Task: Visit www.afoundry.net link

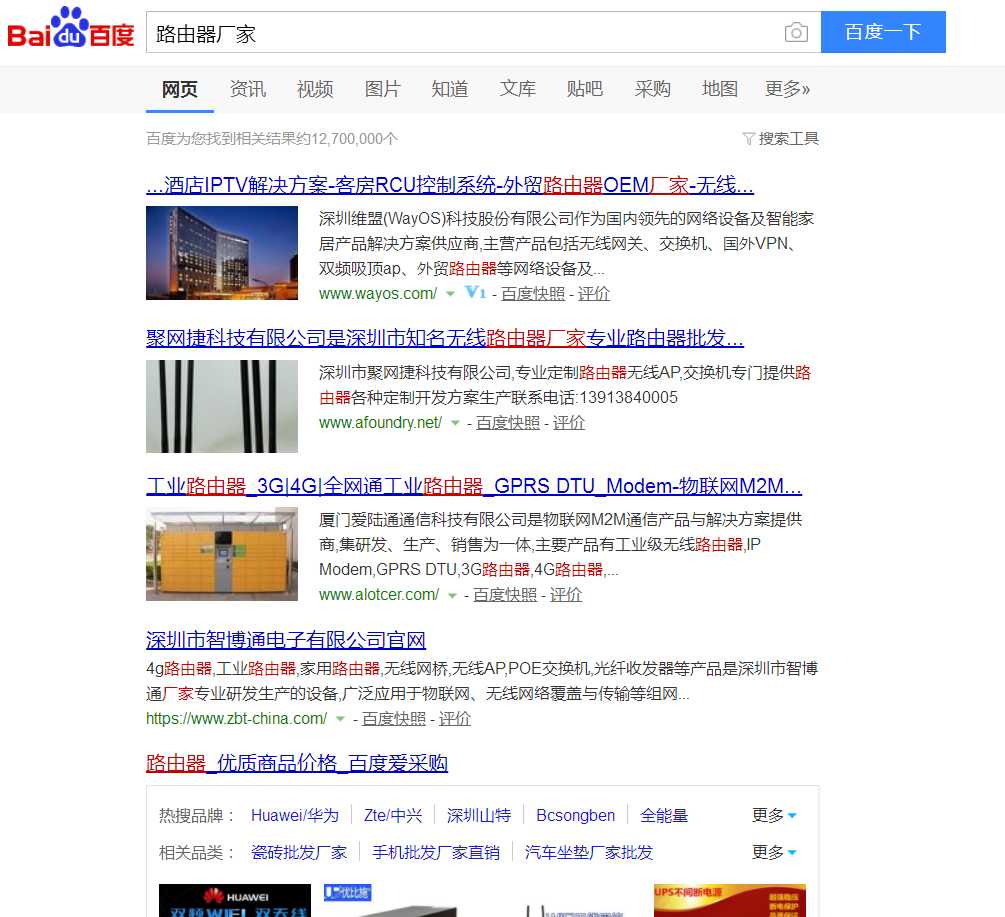Action: (380, 423)
